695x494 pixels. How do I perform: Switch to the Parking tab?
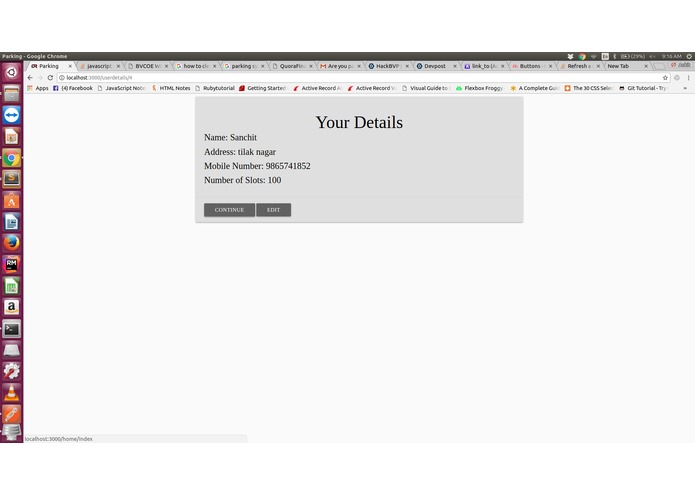[x=49, y=66]
